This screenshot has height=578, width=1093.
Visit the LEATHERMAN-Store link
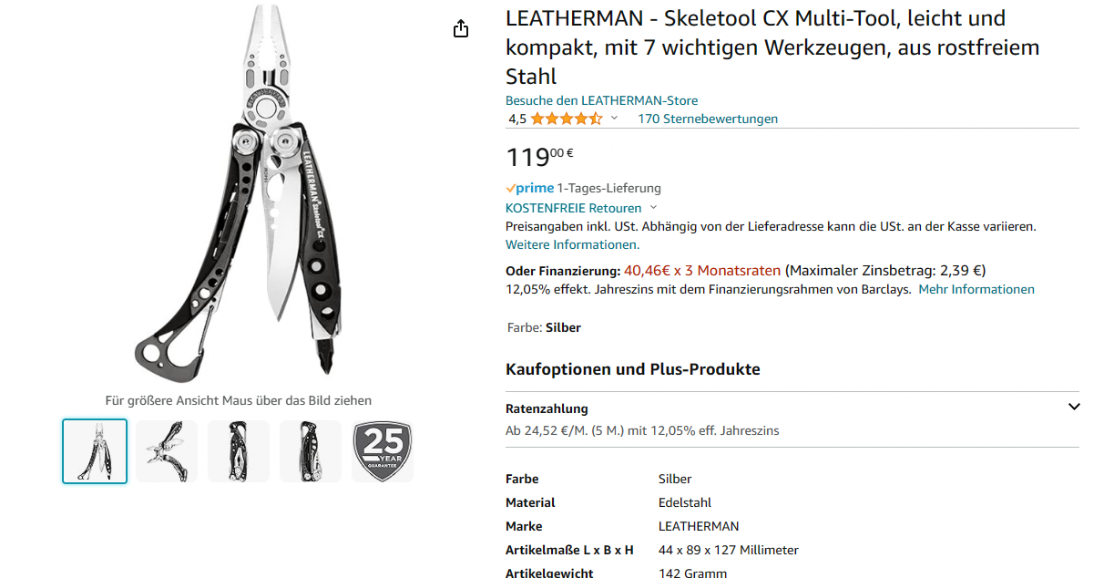[x=601, y=101]
